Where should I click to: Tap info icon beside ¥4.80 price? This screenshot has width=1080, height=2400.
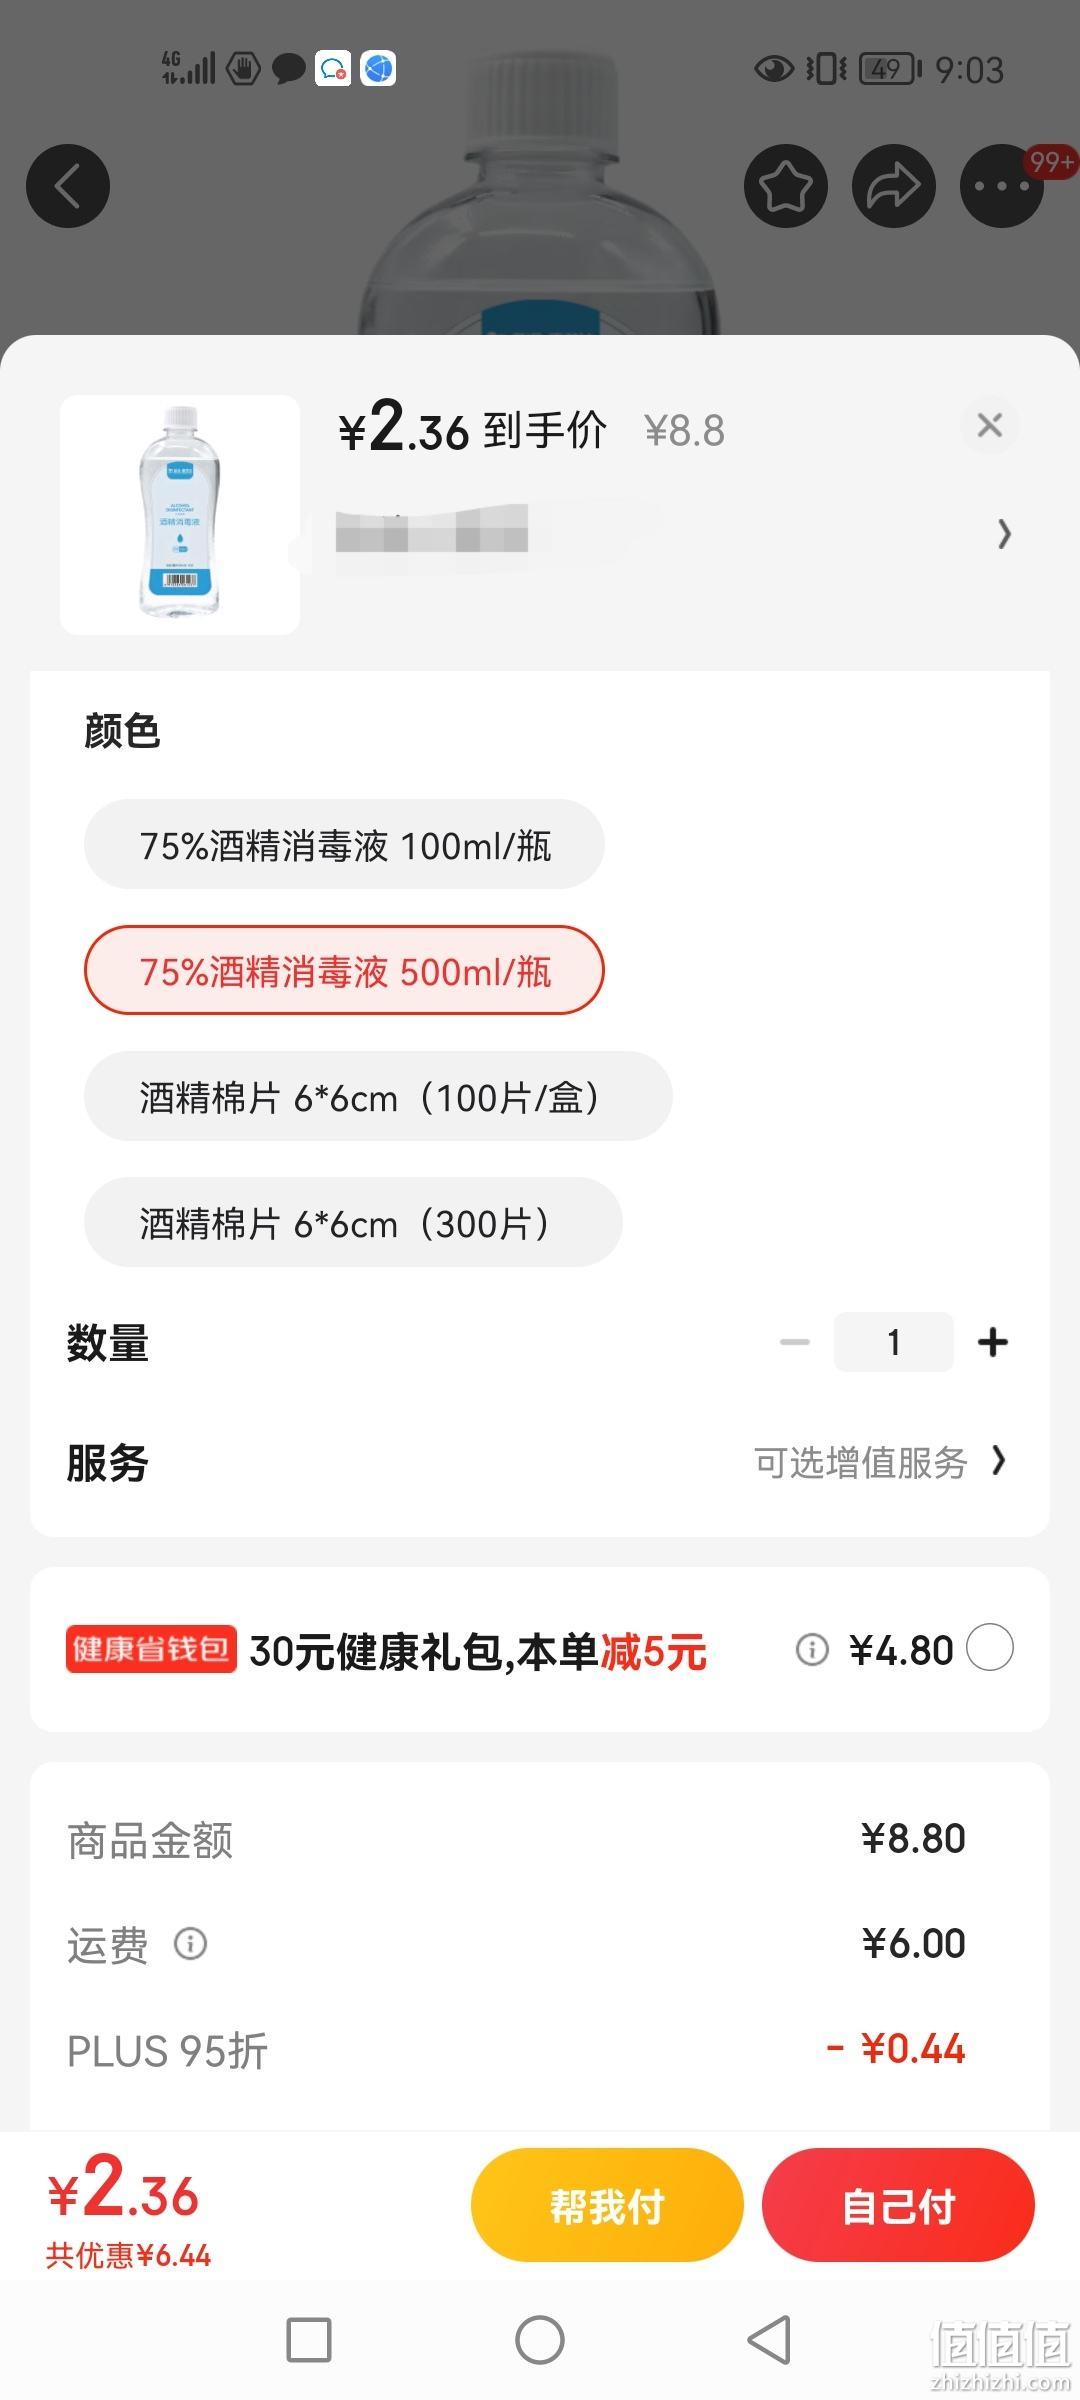tap(812, 1649)
